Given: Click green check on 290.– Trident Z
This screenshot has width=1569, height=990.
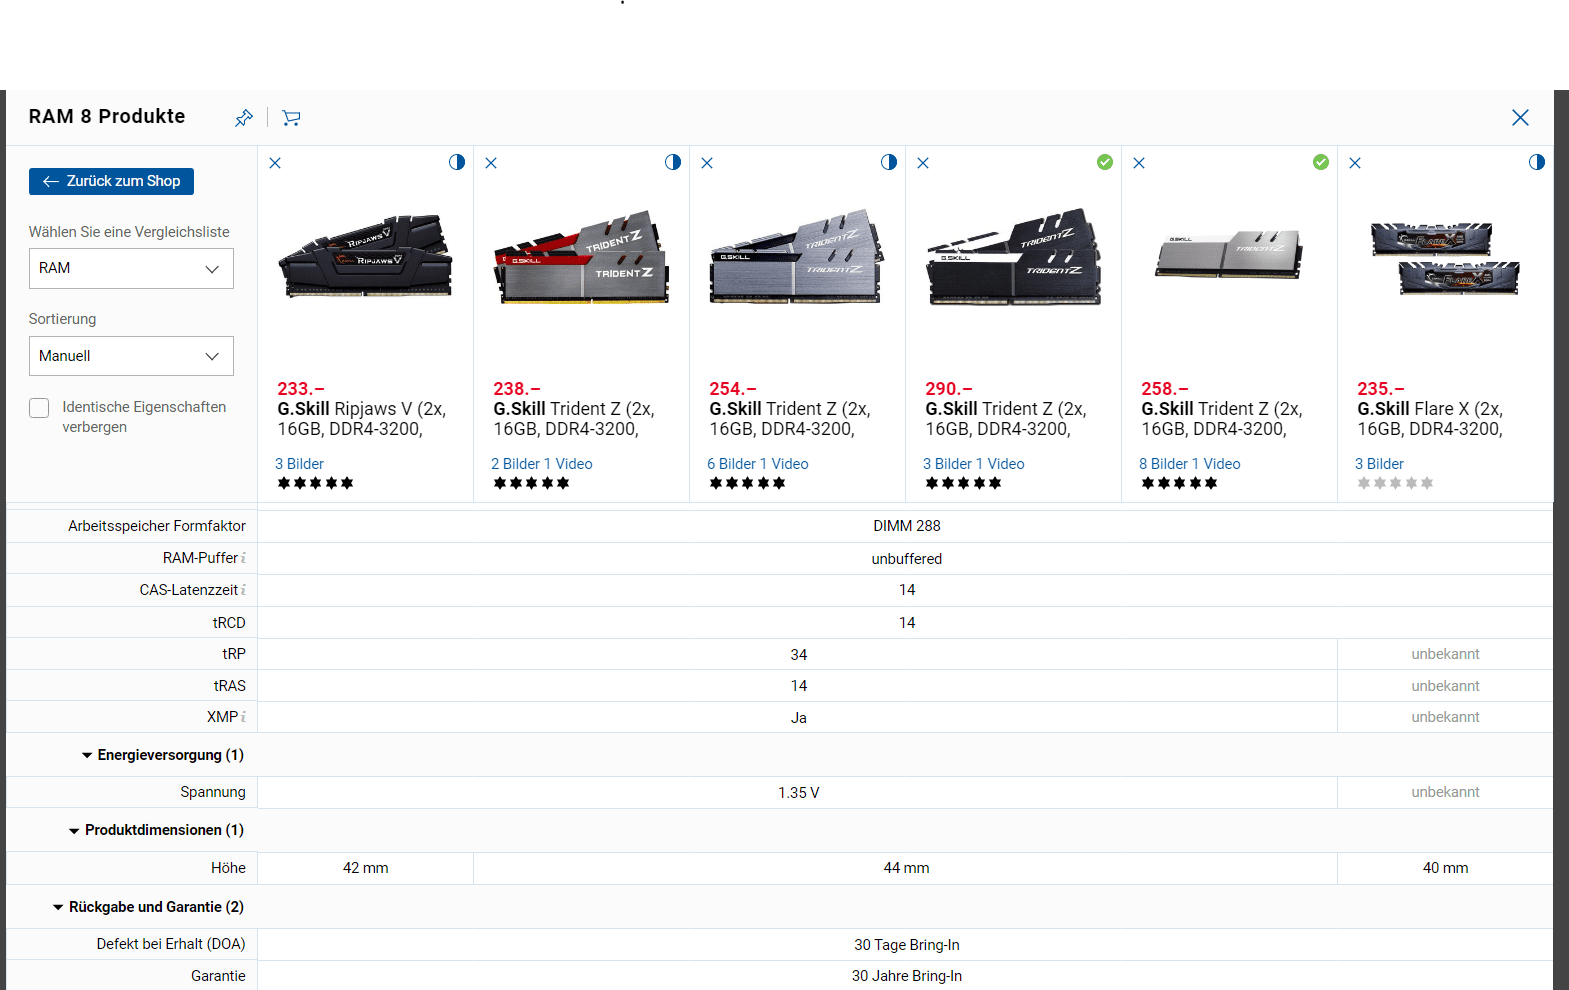Looking at the screenshot, I should click(1105, 162).
